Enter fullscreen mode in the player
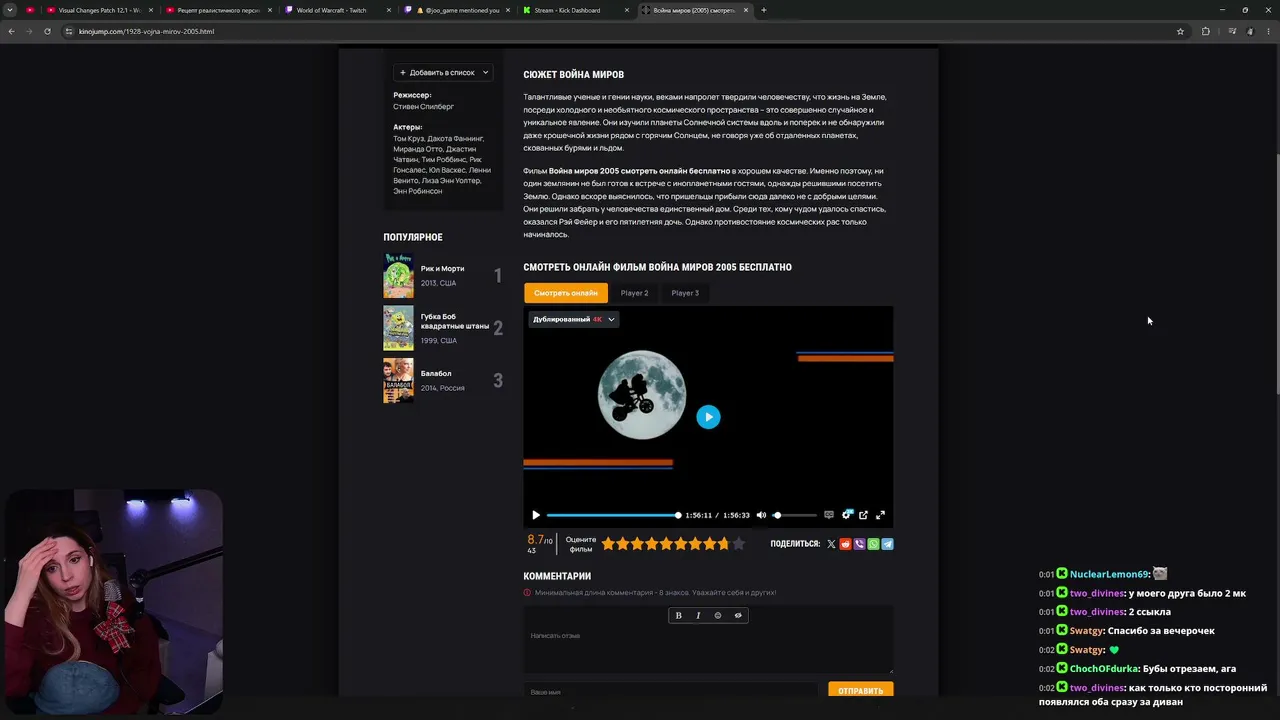Viewport: 1280px width, 720px height. pos(881,515)
